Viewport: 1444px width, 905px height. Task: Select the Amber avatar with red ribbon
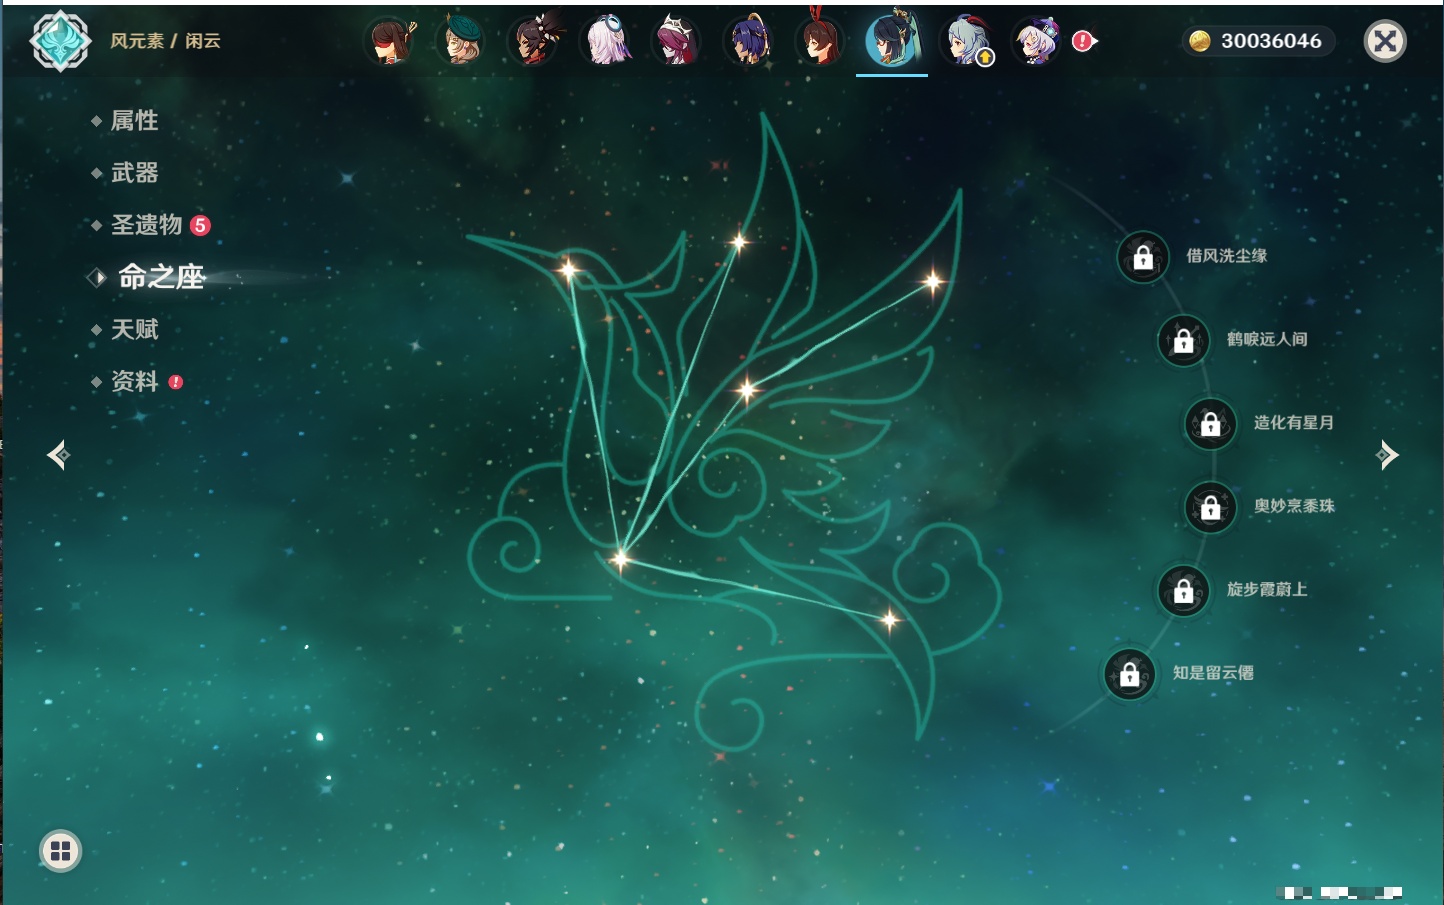pos(820,42)
